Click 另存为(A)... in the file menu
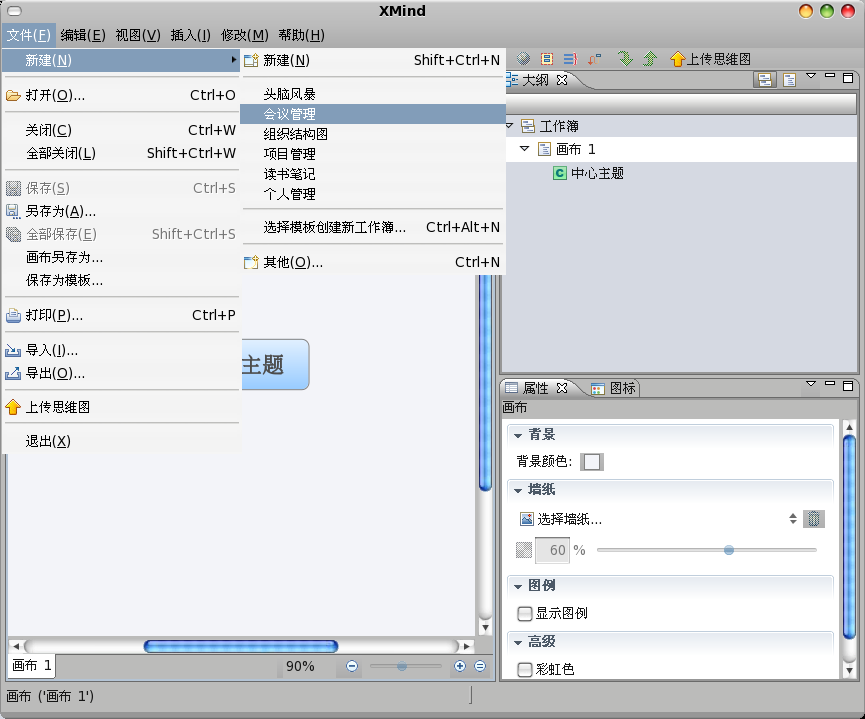Viewport: 865px width, 719px height. click(x=121, y=211)
